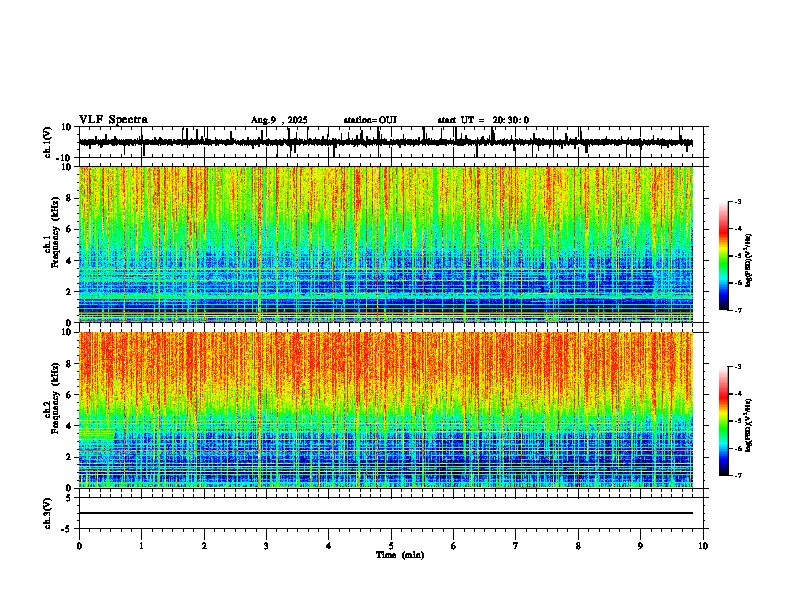
Task: Select the "start UT = 20:30:0" text
Action: coord(483,120)
